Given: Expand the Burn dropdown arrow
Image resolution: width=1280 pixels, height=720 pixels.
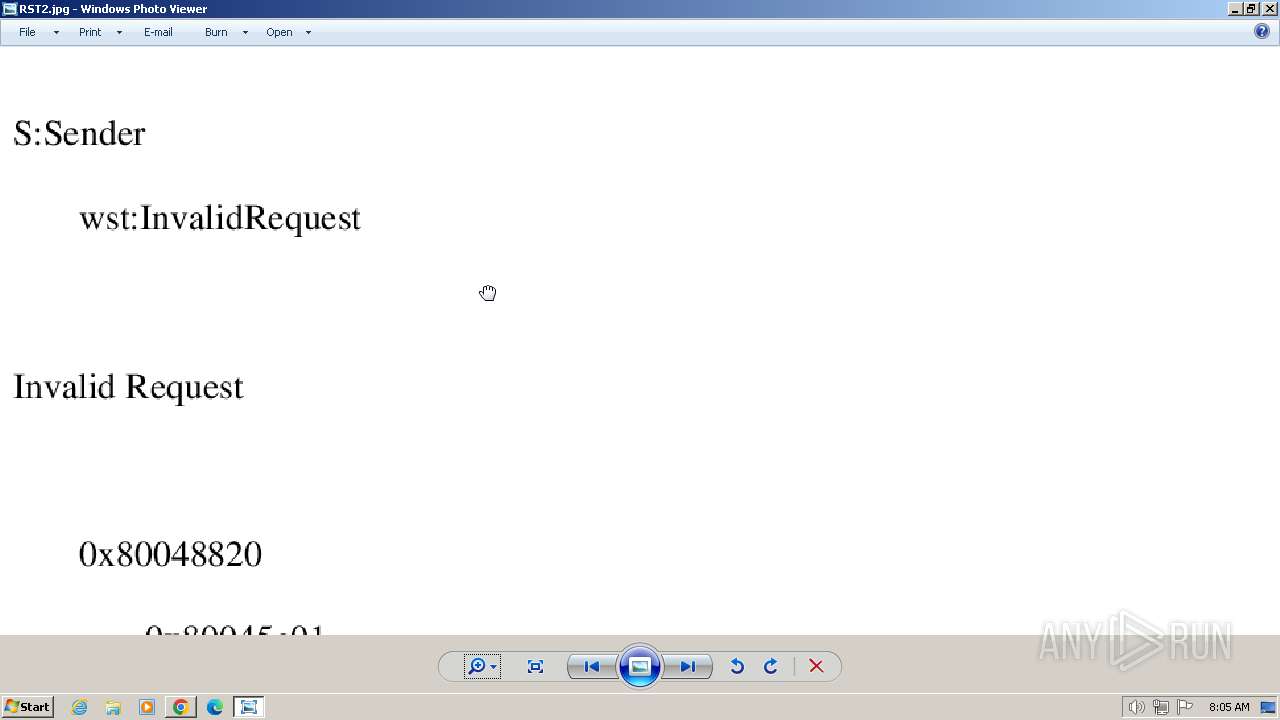Looking at the screenshot, I should pos(245,32).
